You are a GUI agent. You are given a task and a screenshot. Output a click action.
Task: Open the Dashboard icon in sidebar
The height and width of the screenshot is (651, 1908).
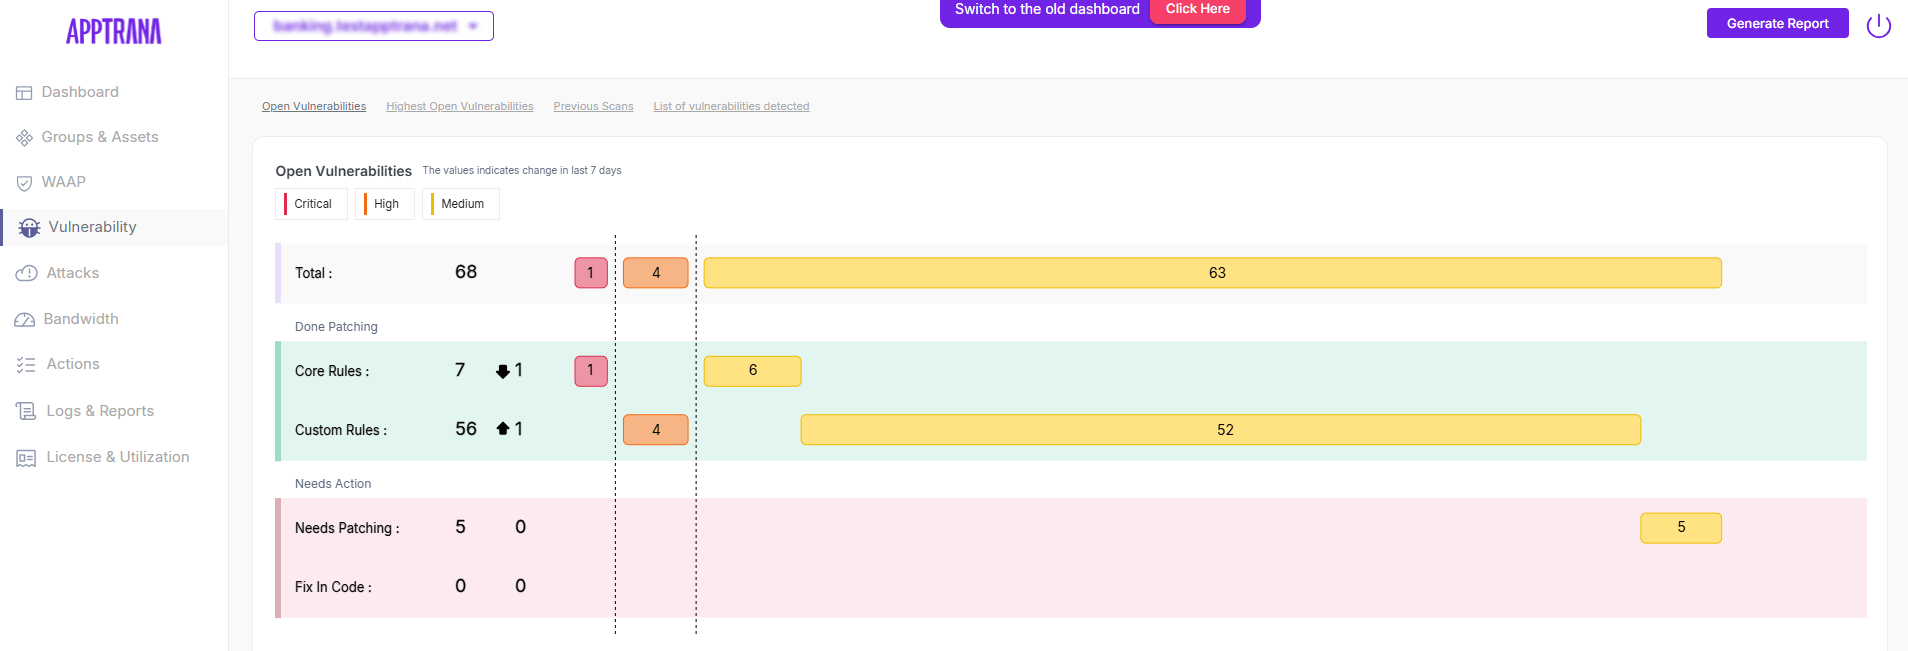24,93
